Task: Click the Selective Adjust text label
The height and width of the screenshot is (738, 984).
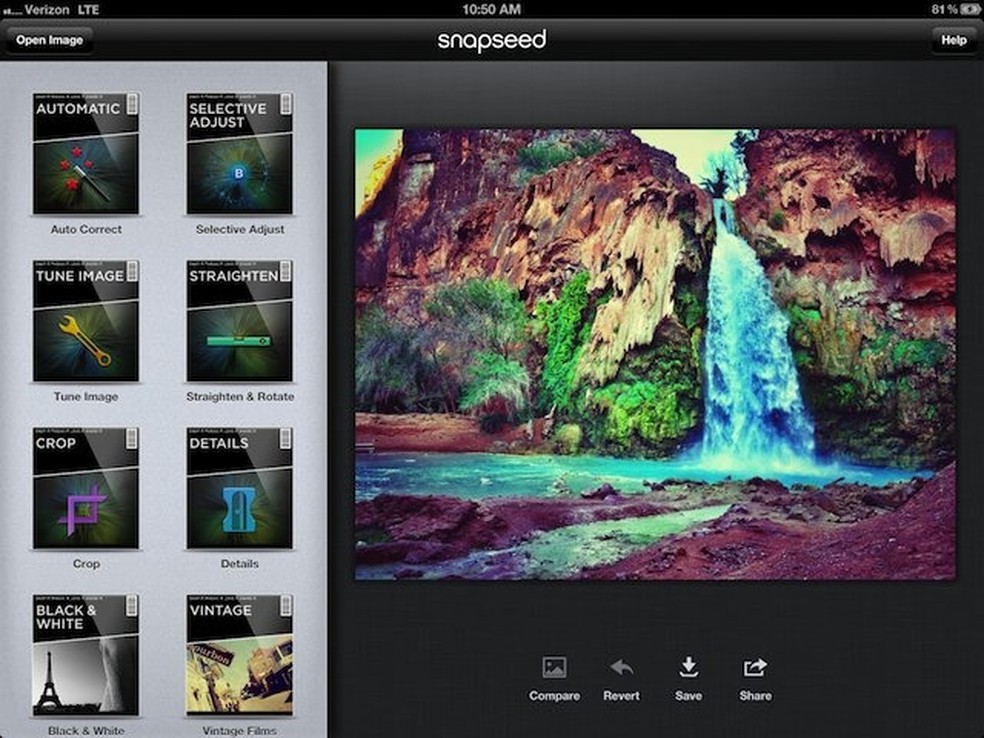Action: (x=240, y=230)
